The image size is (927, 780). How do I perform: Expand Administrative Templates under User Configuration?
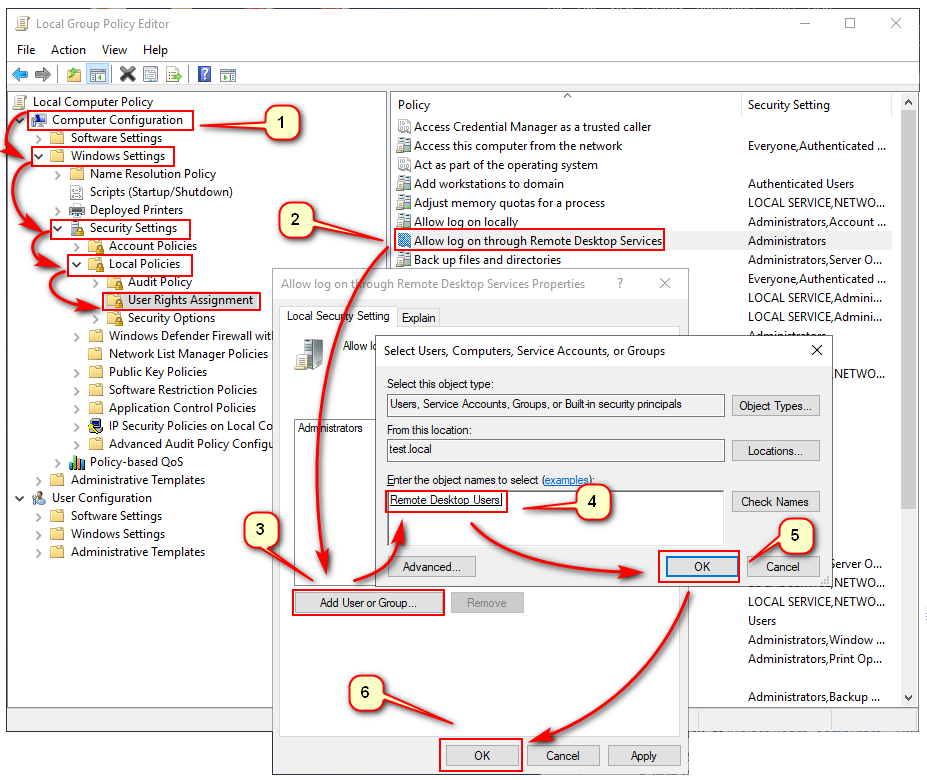[40, 552]
